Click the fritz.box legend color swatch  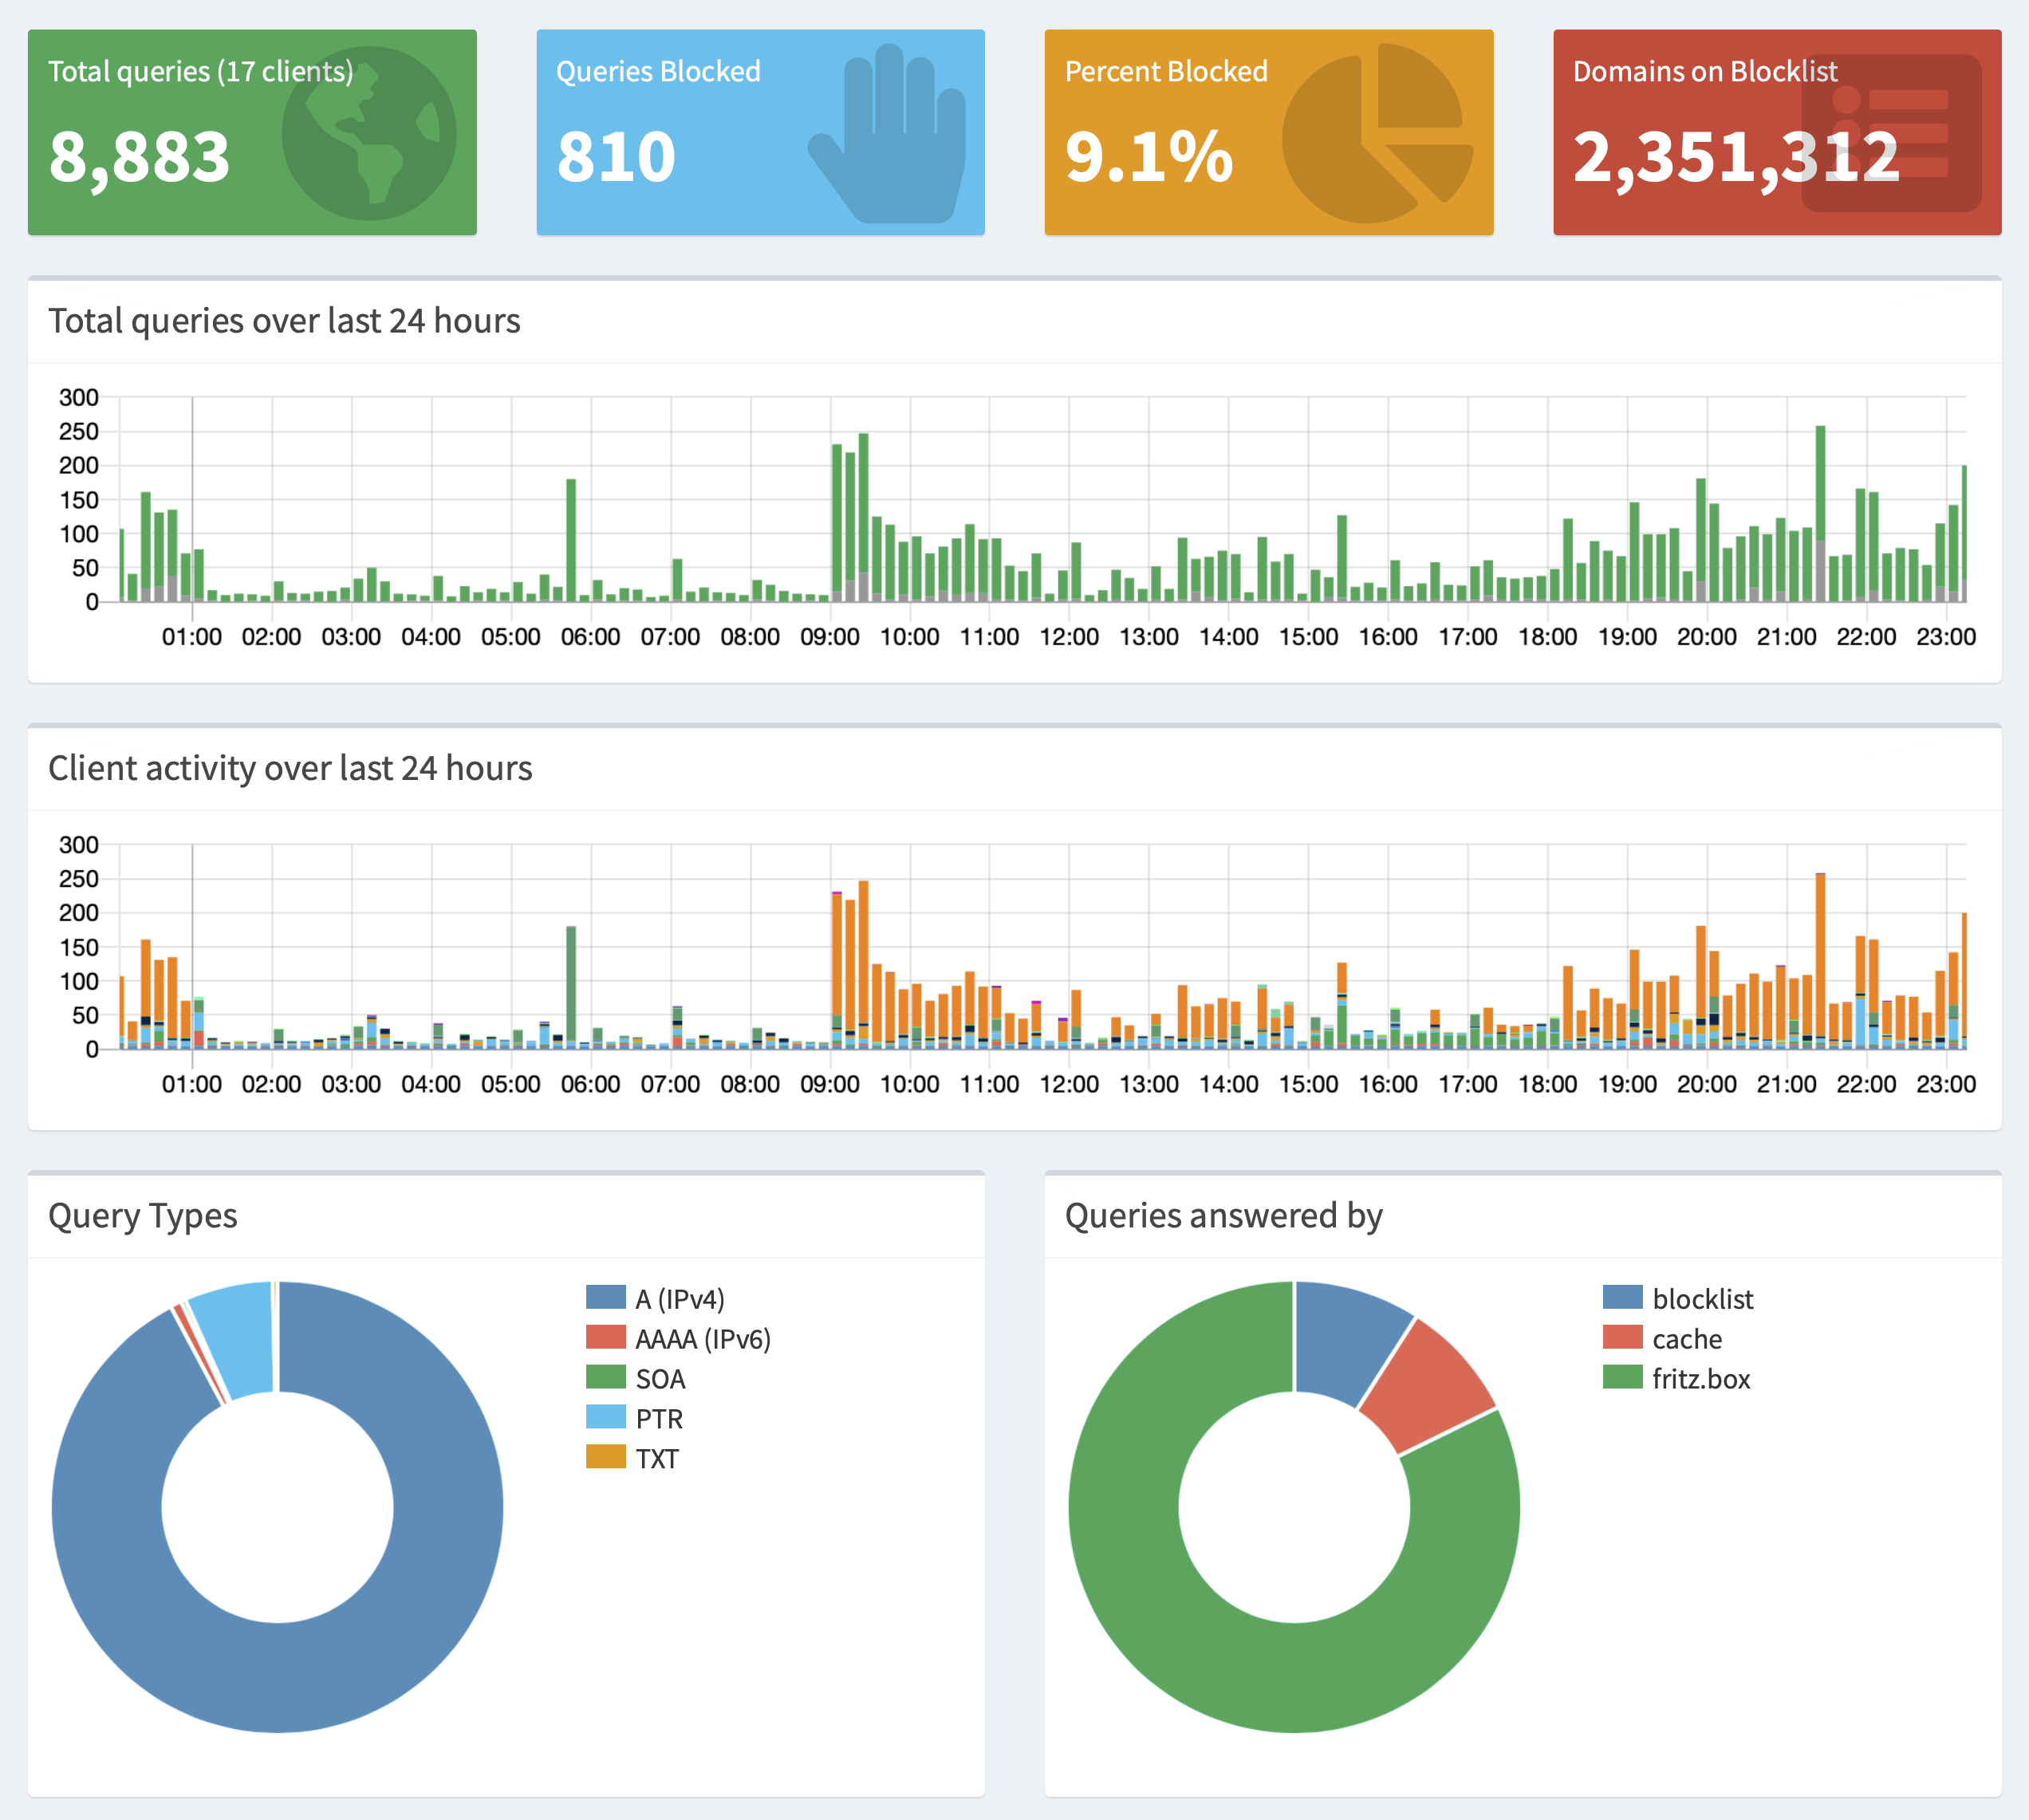1622,1377
